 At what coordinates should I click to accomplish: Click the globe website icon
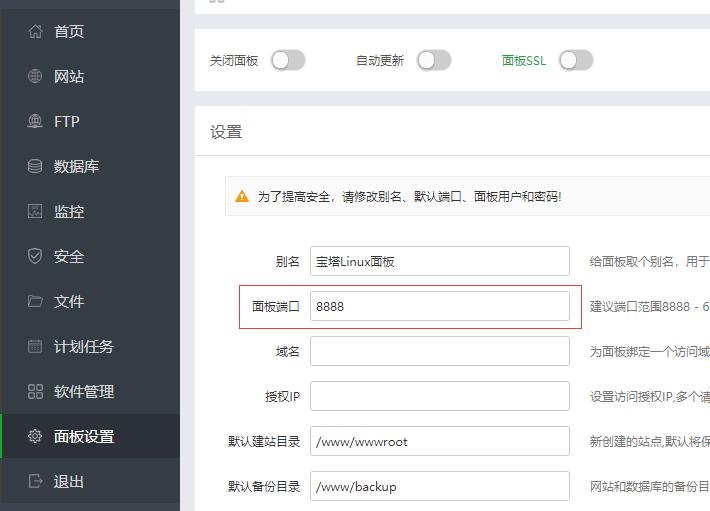pyautogui.click(x=35, y=77)
